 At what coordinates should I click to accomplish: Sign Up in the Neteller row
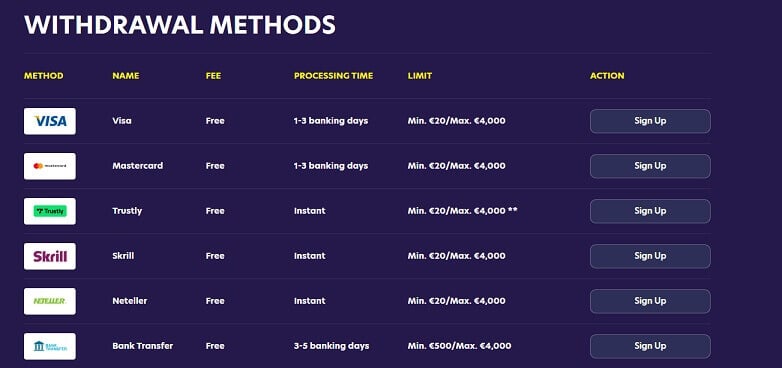click(650, 301)
